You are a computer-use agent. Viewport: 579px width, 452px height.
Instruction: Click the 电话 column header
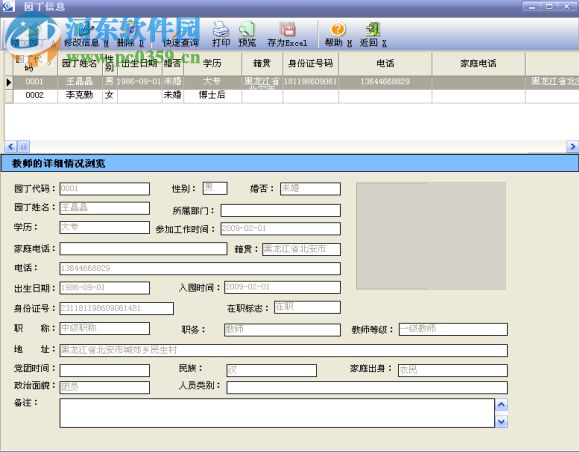click(385, 63)
